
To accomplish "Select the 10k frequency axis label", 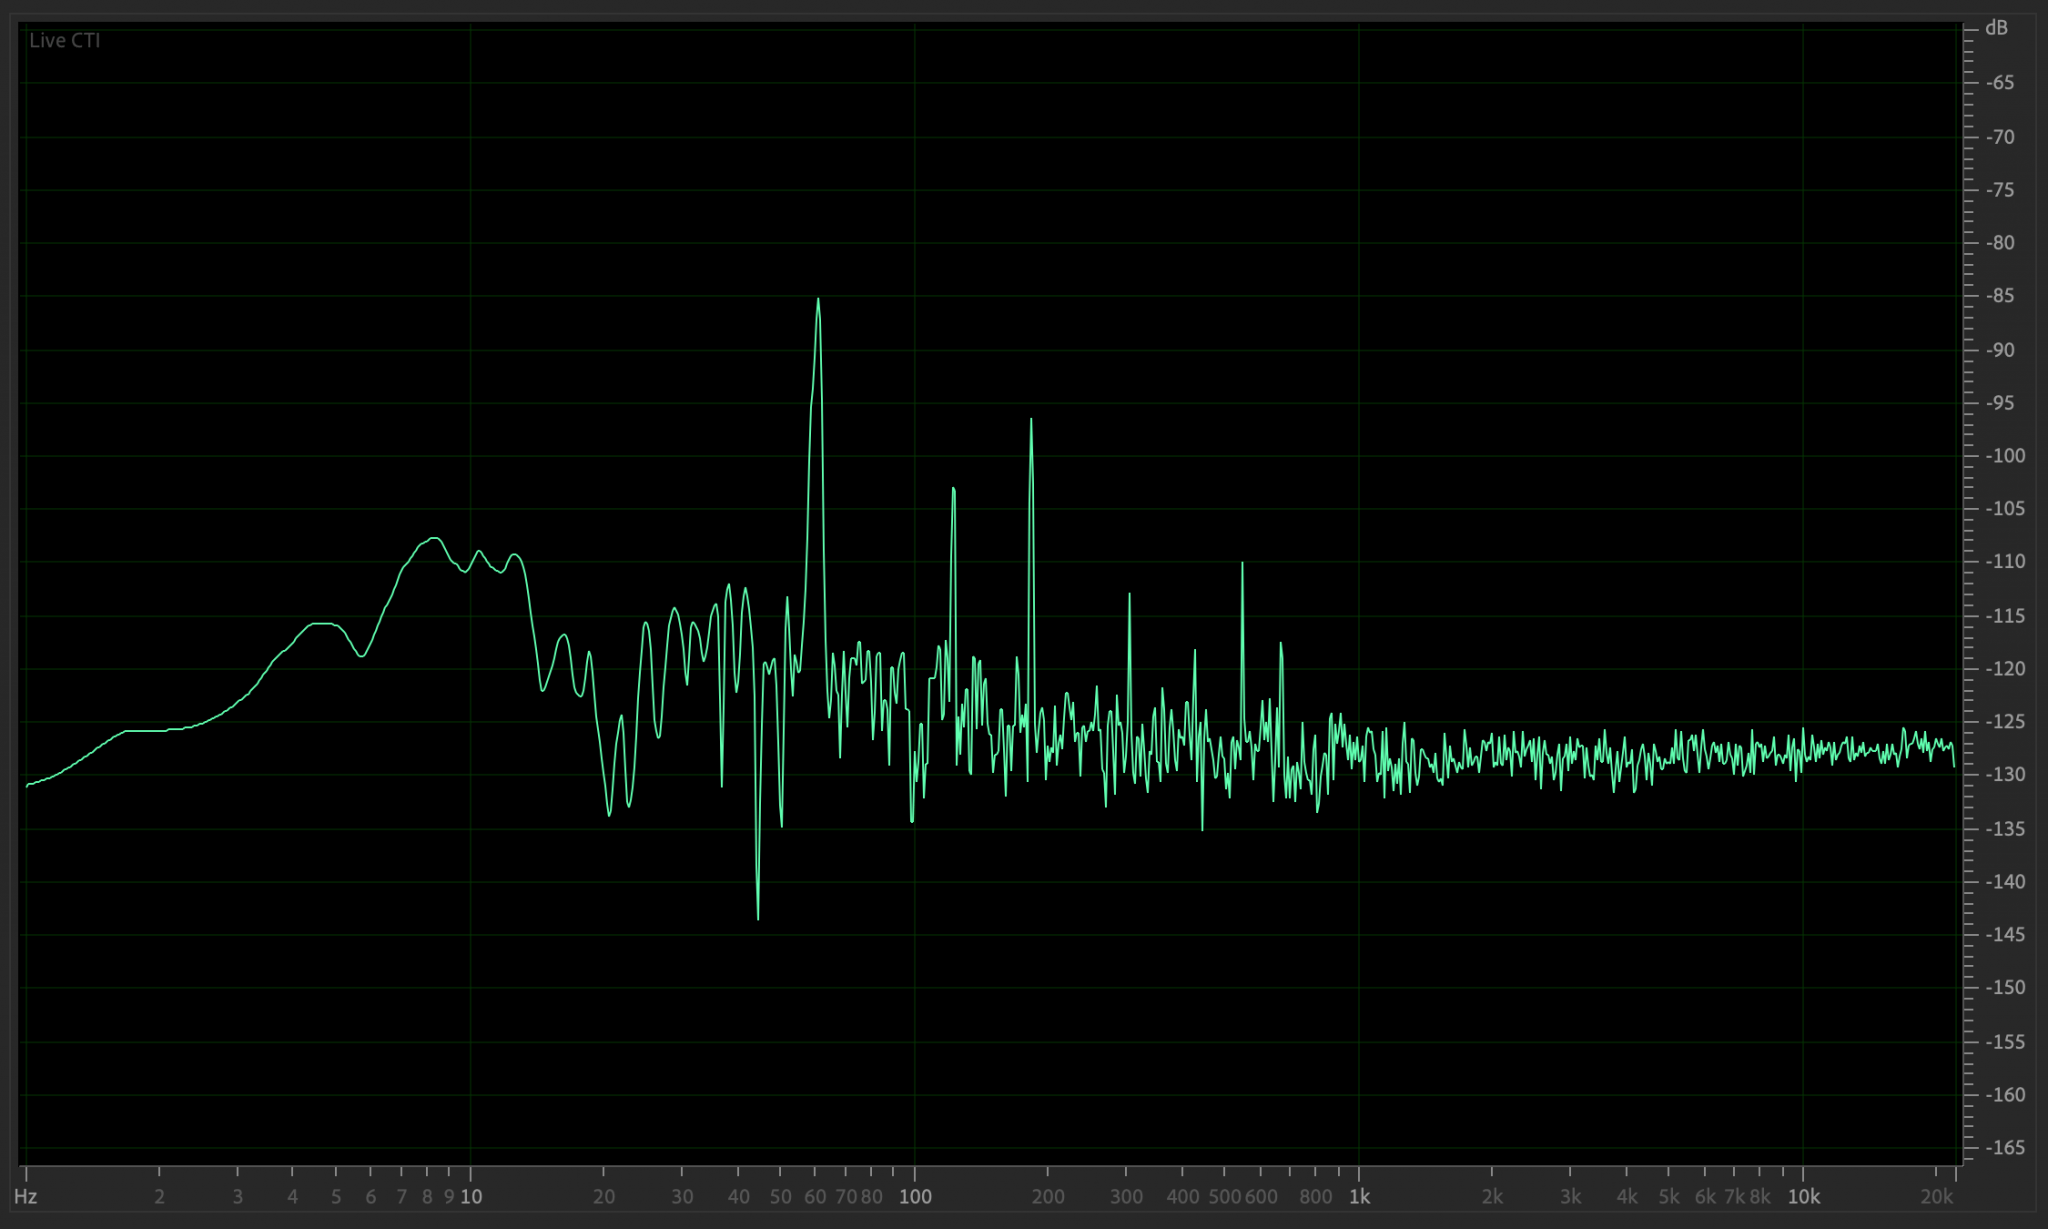I will coord(1804,1196).
